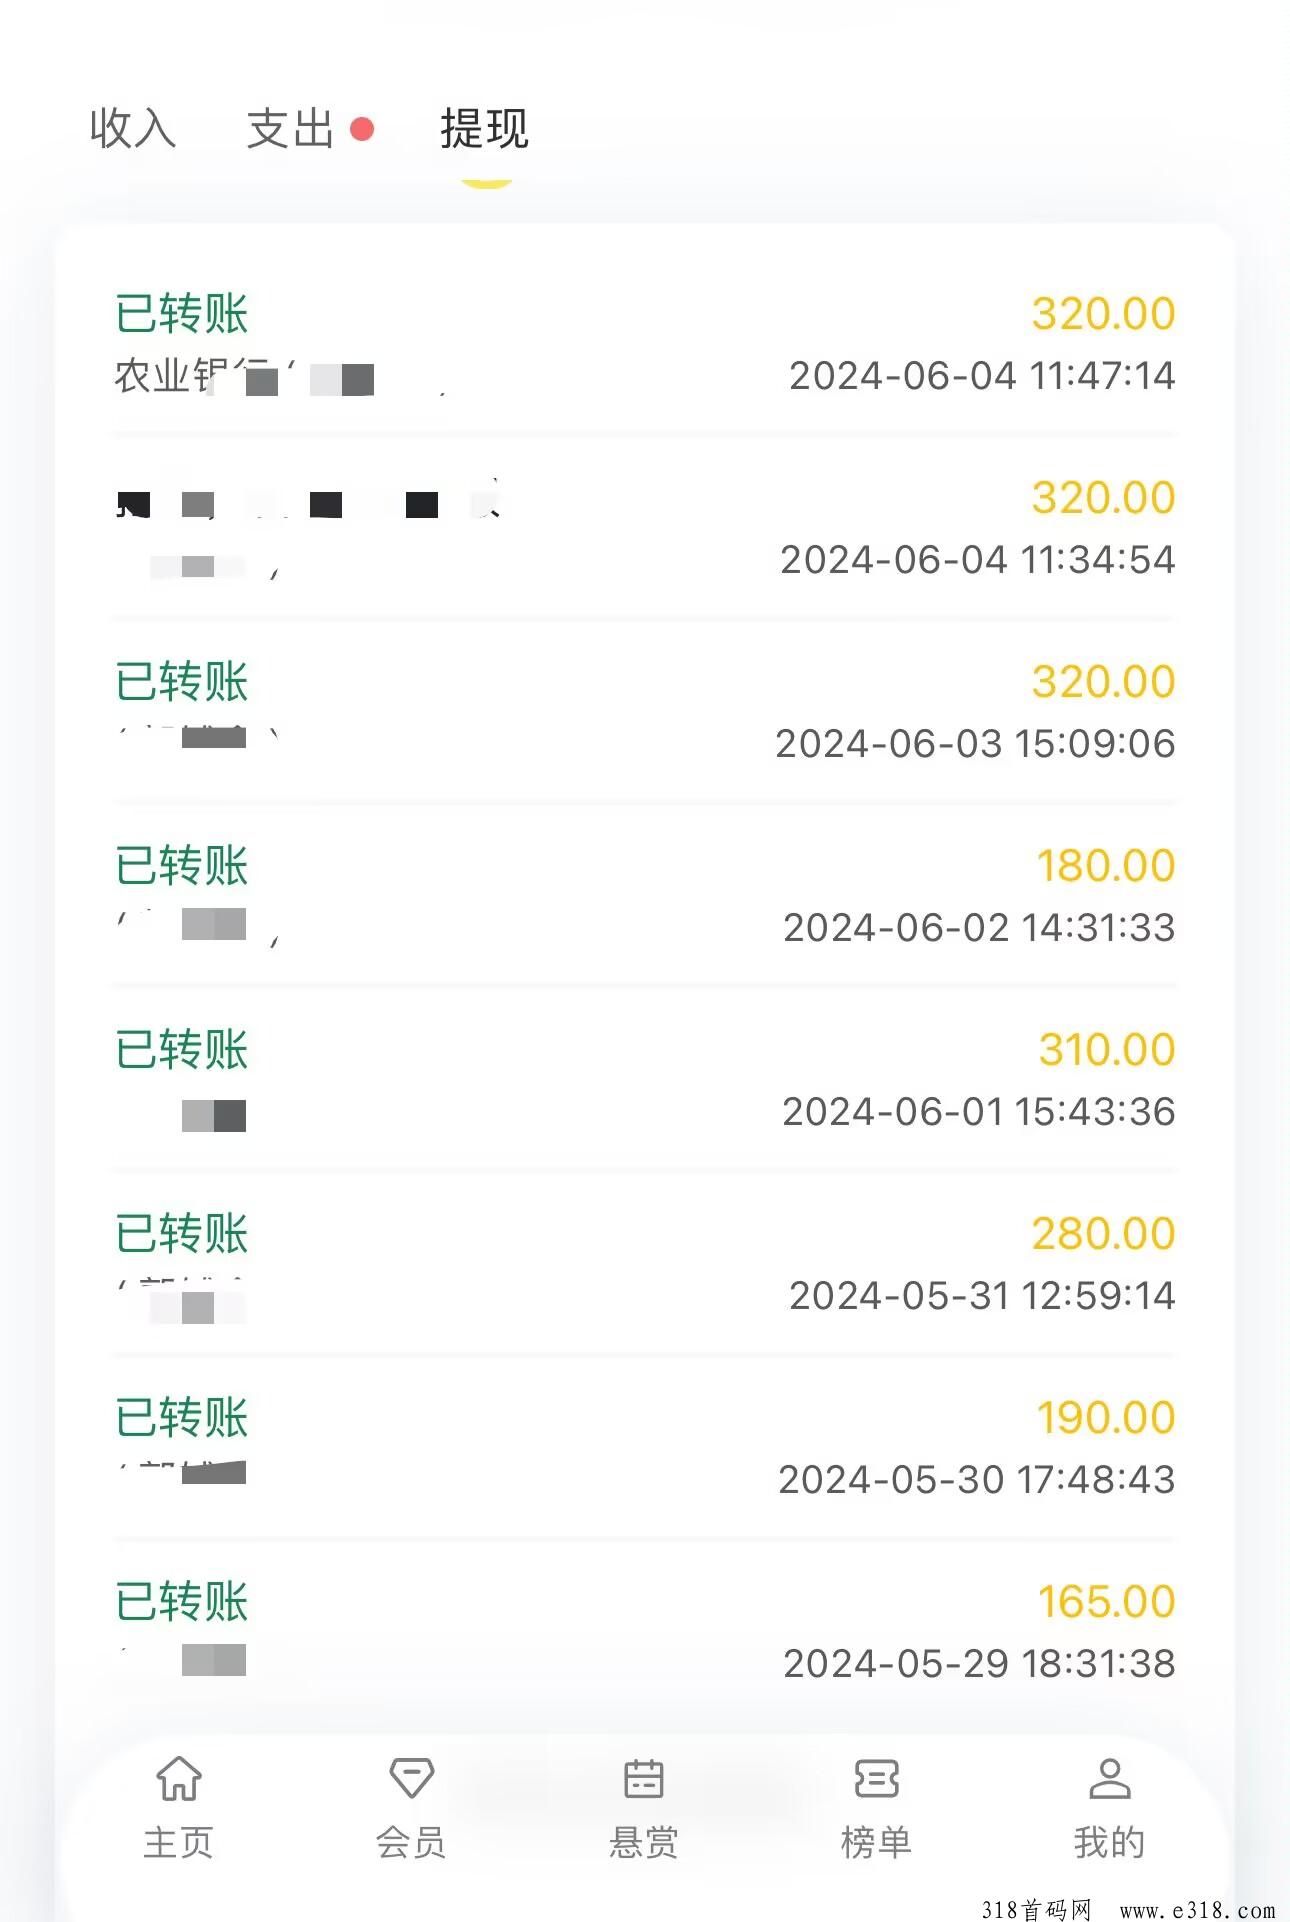The width and height of the screenshot is (1290, 1922).
Task: Open the membership (会员) diamond icon
Action: tap(411, 1779)
